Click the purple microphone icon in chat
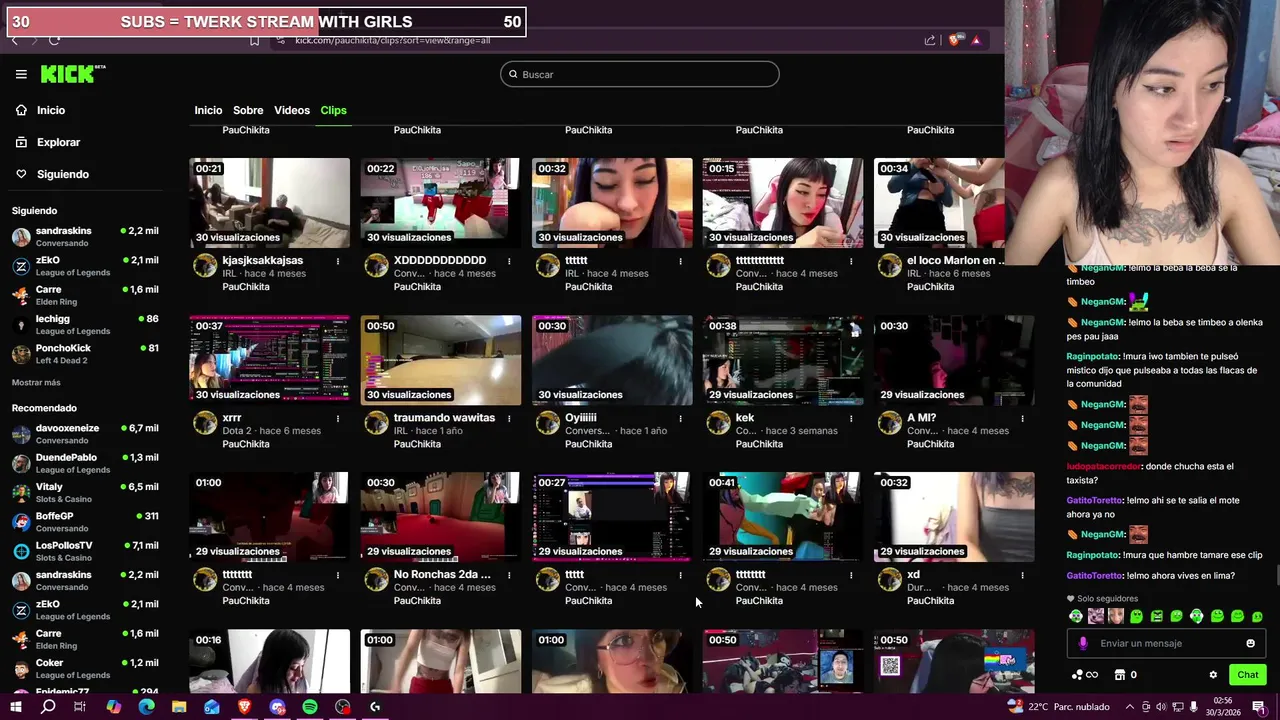 click(1083, 643)
